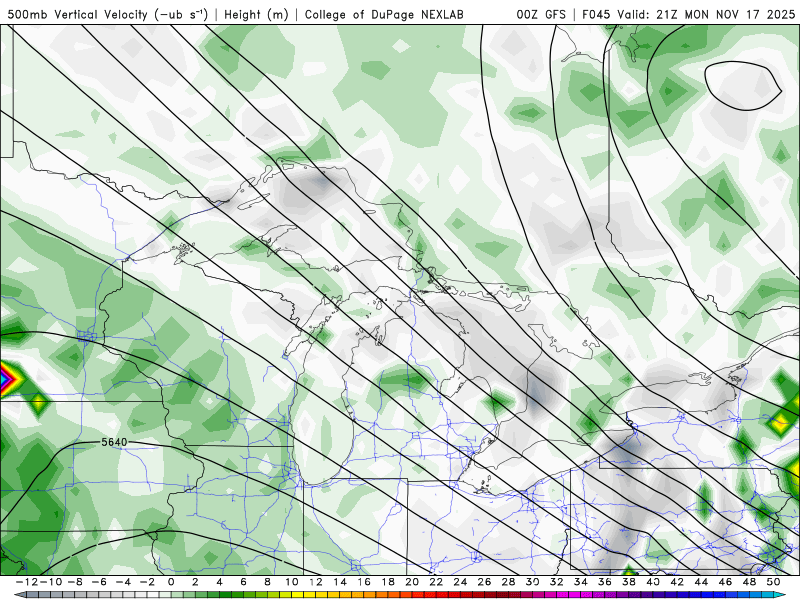Click the closed oval height contour
The width and height of the screenshot is (800, 600).
pyautogui.click(x=742, y=85)
